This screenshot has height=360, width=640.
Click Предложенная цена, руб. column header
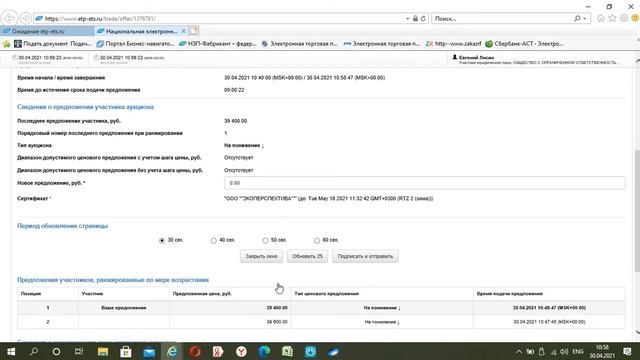click(x=202, y=293)
